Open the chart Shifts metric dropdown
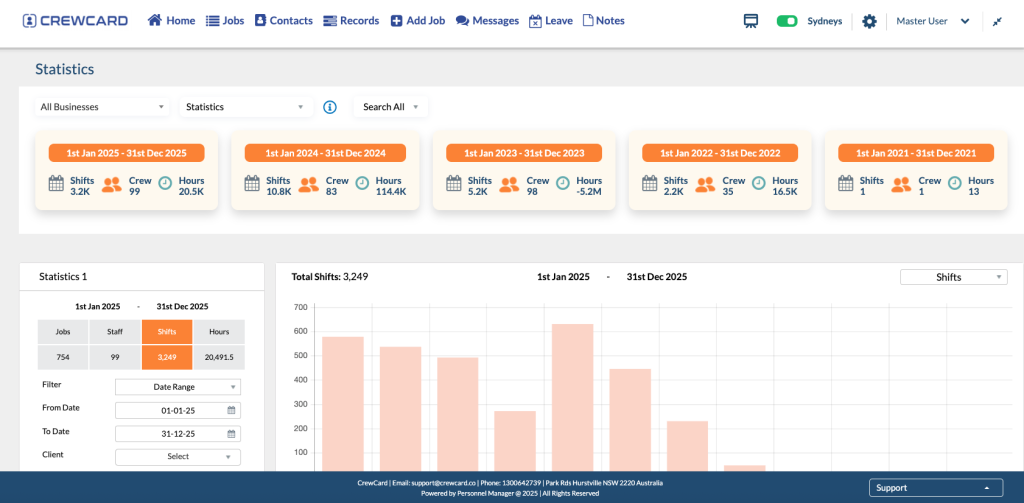 953,277
